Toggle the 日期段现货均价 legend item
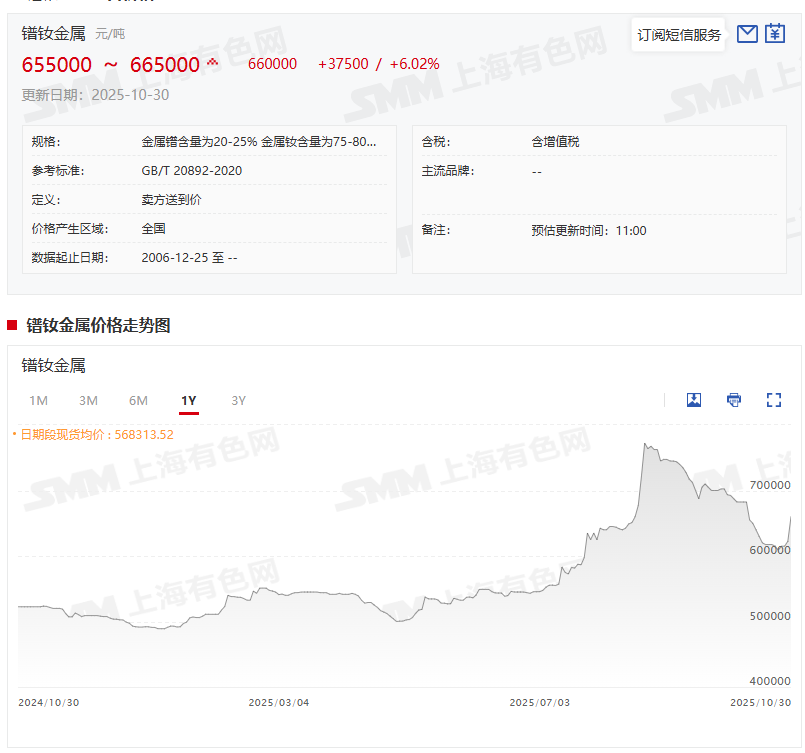Screen dimensions: 805x753 (93, 434)
